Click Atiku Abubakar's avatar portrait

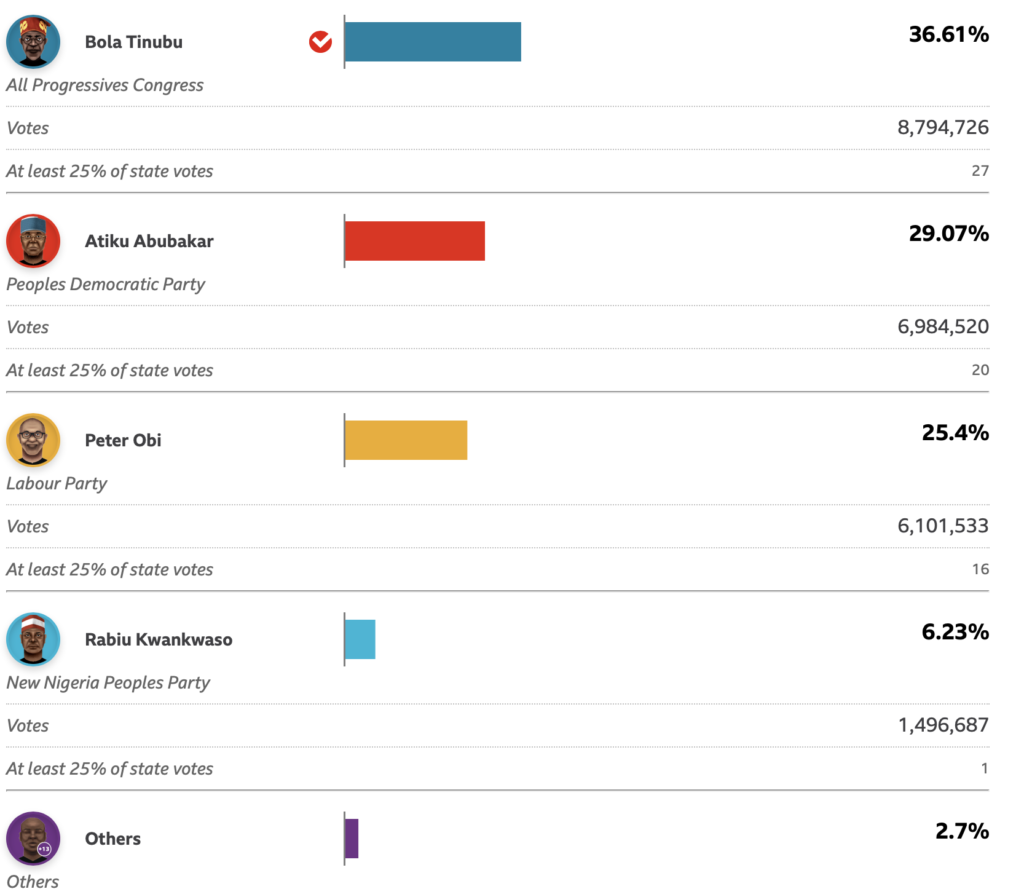coord(33,241)
